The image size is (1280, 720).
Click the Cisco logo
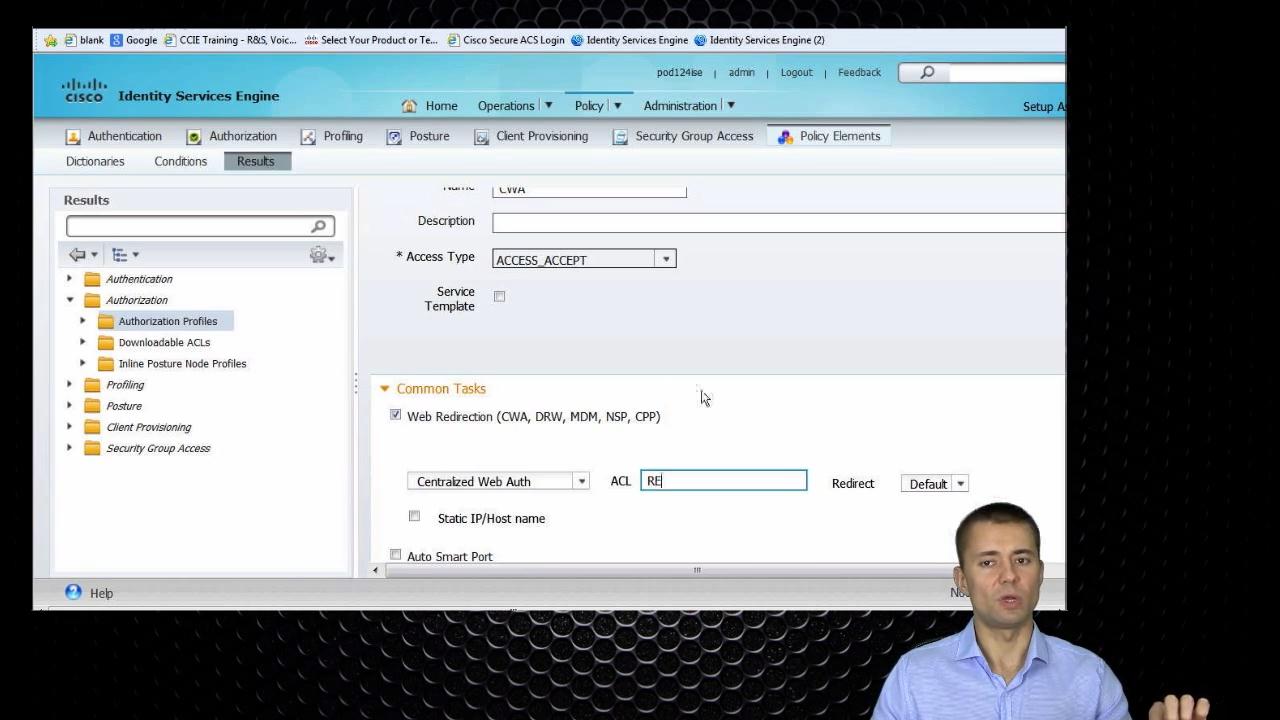click(x=84, y=90)
